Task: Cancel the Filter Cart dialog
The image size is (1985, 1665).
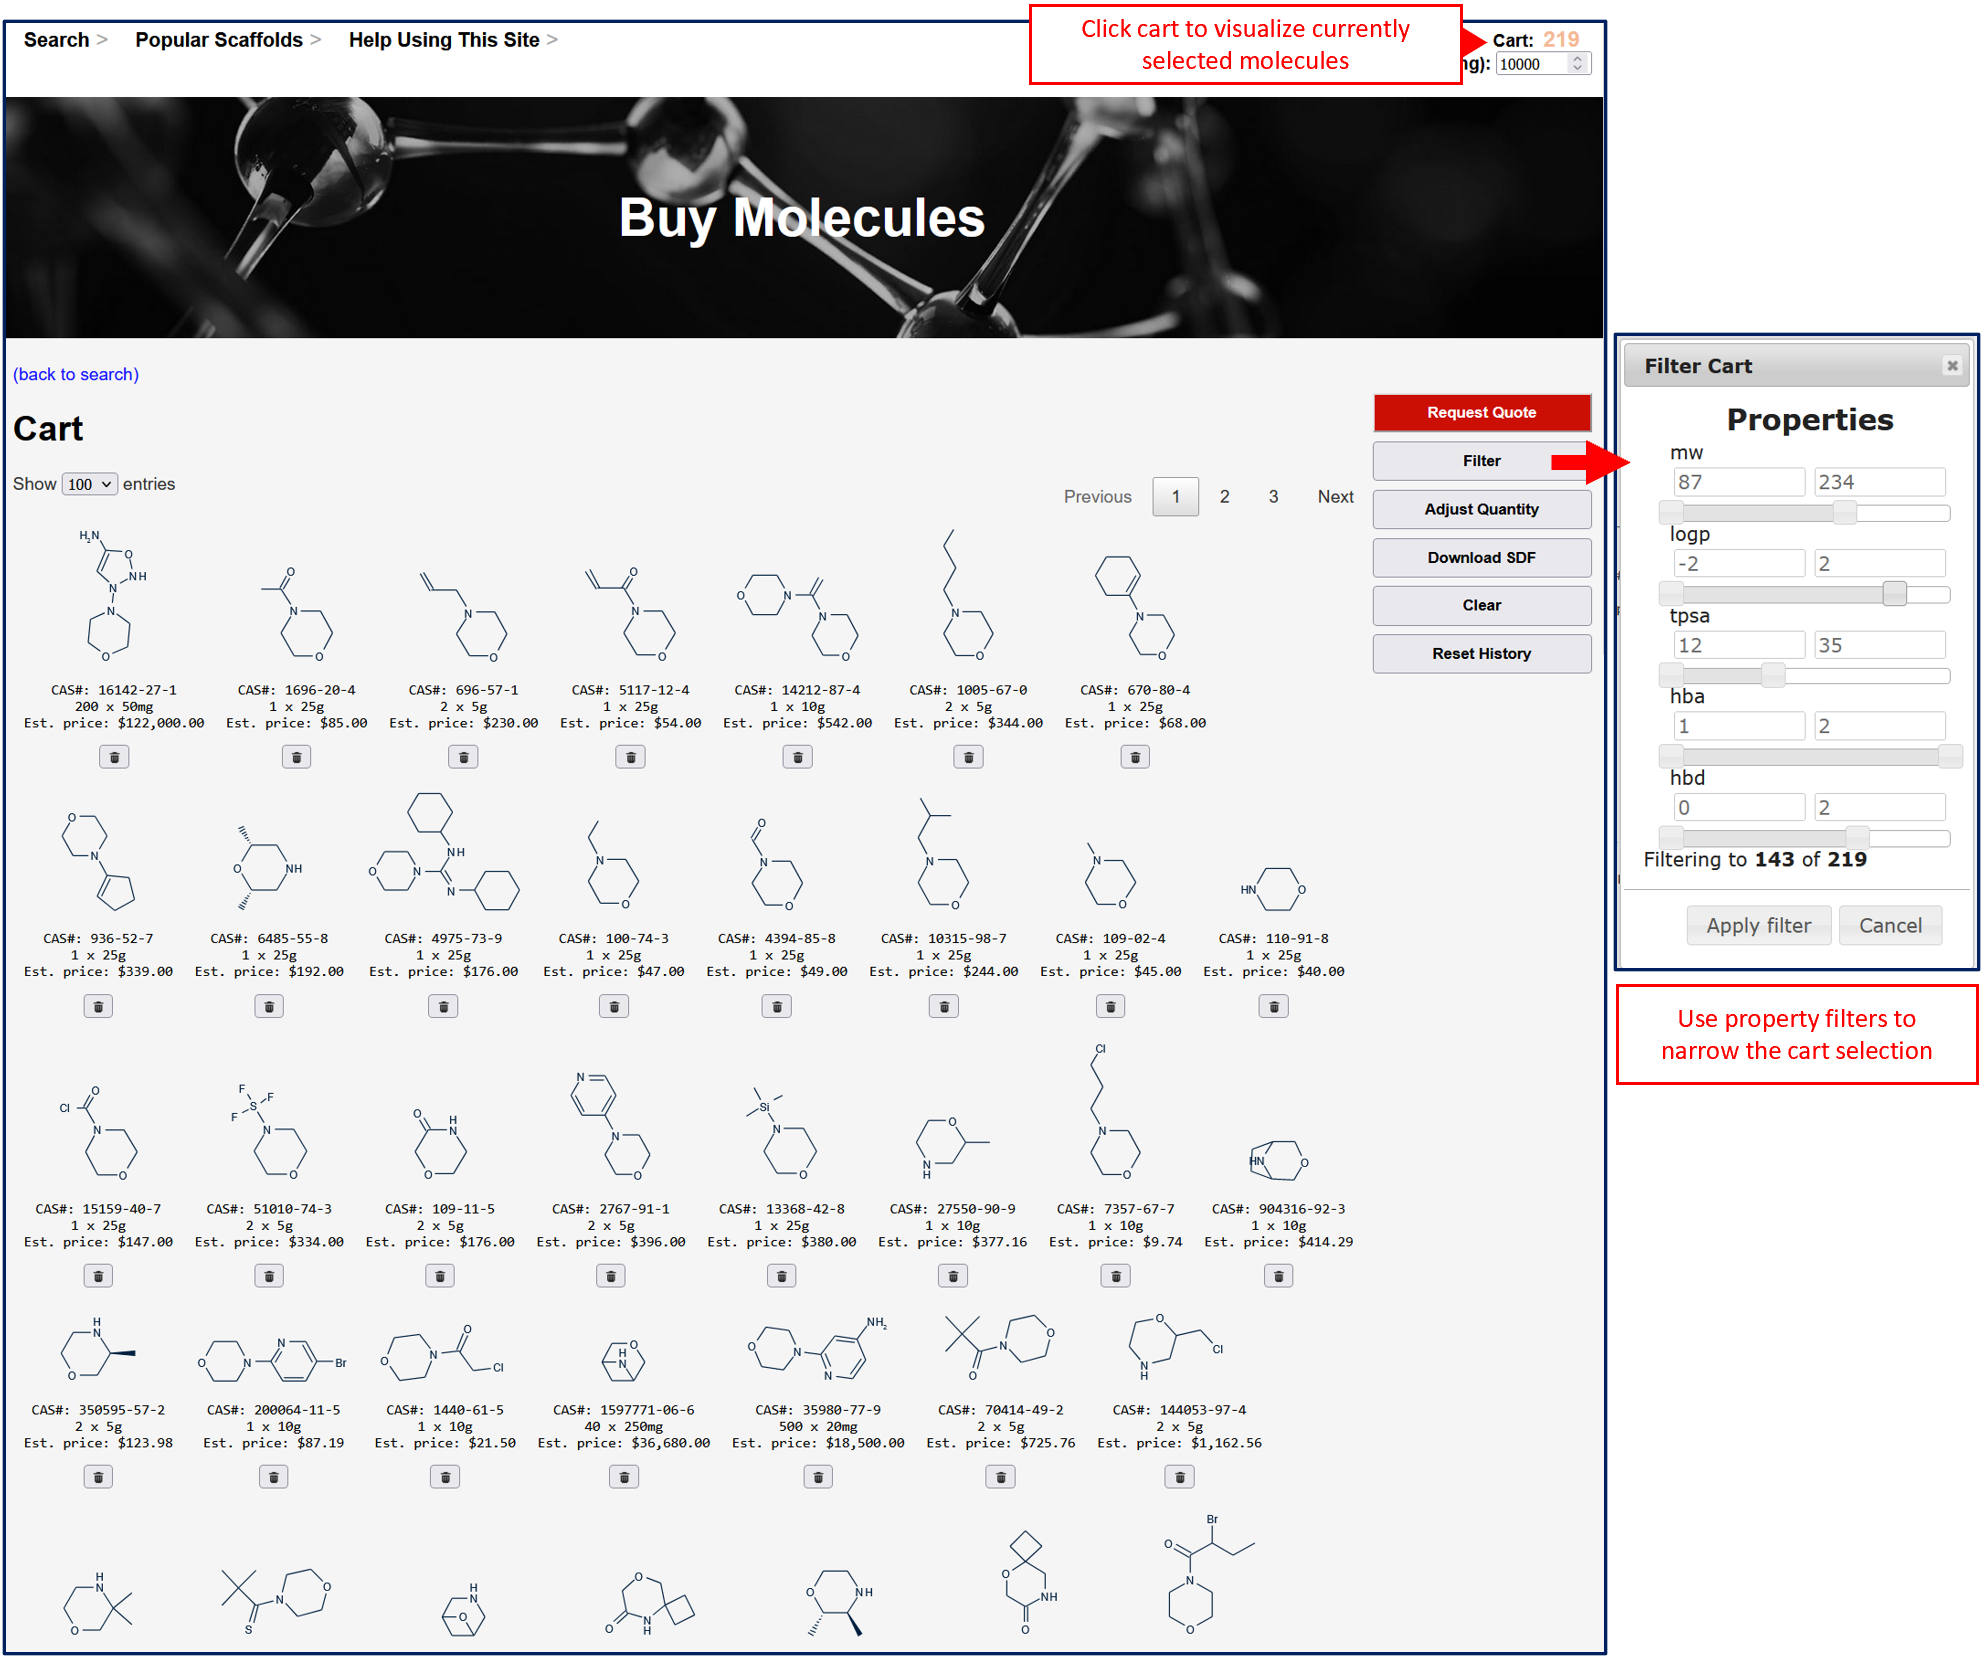Action: click(x=1890, y=925)
